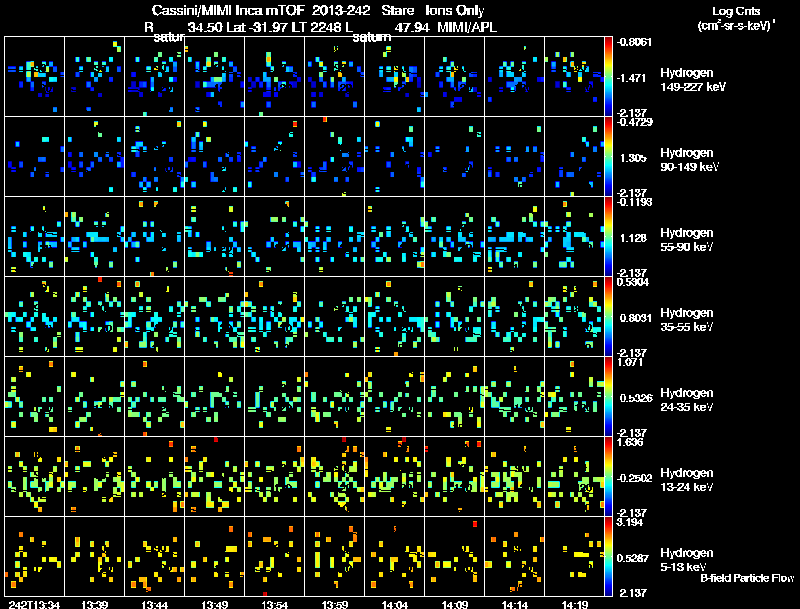Image resolution: width=800 pixels, height=609 pixels.
Task: Click the '14:14' time axis label
Action: pos(514,605)
